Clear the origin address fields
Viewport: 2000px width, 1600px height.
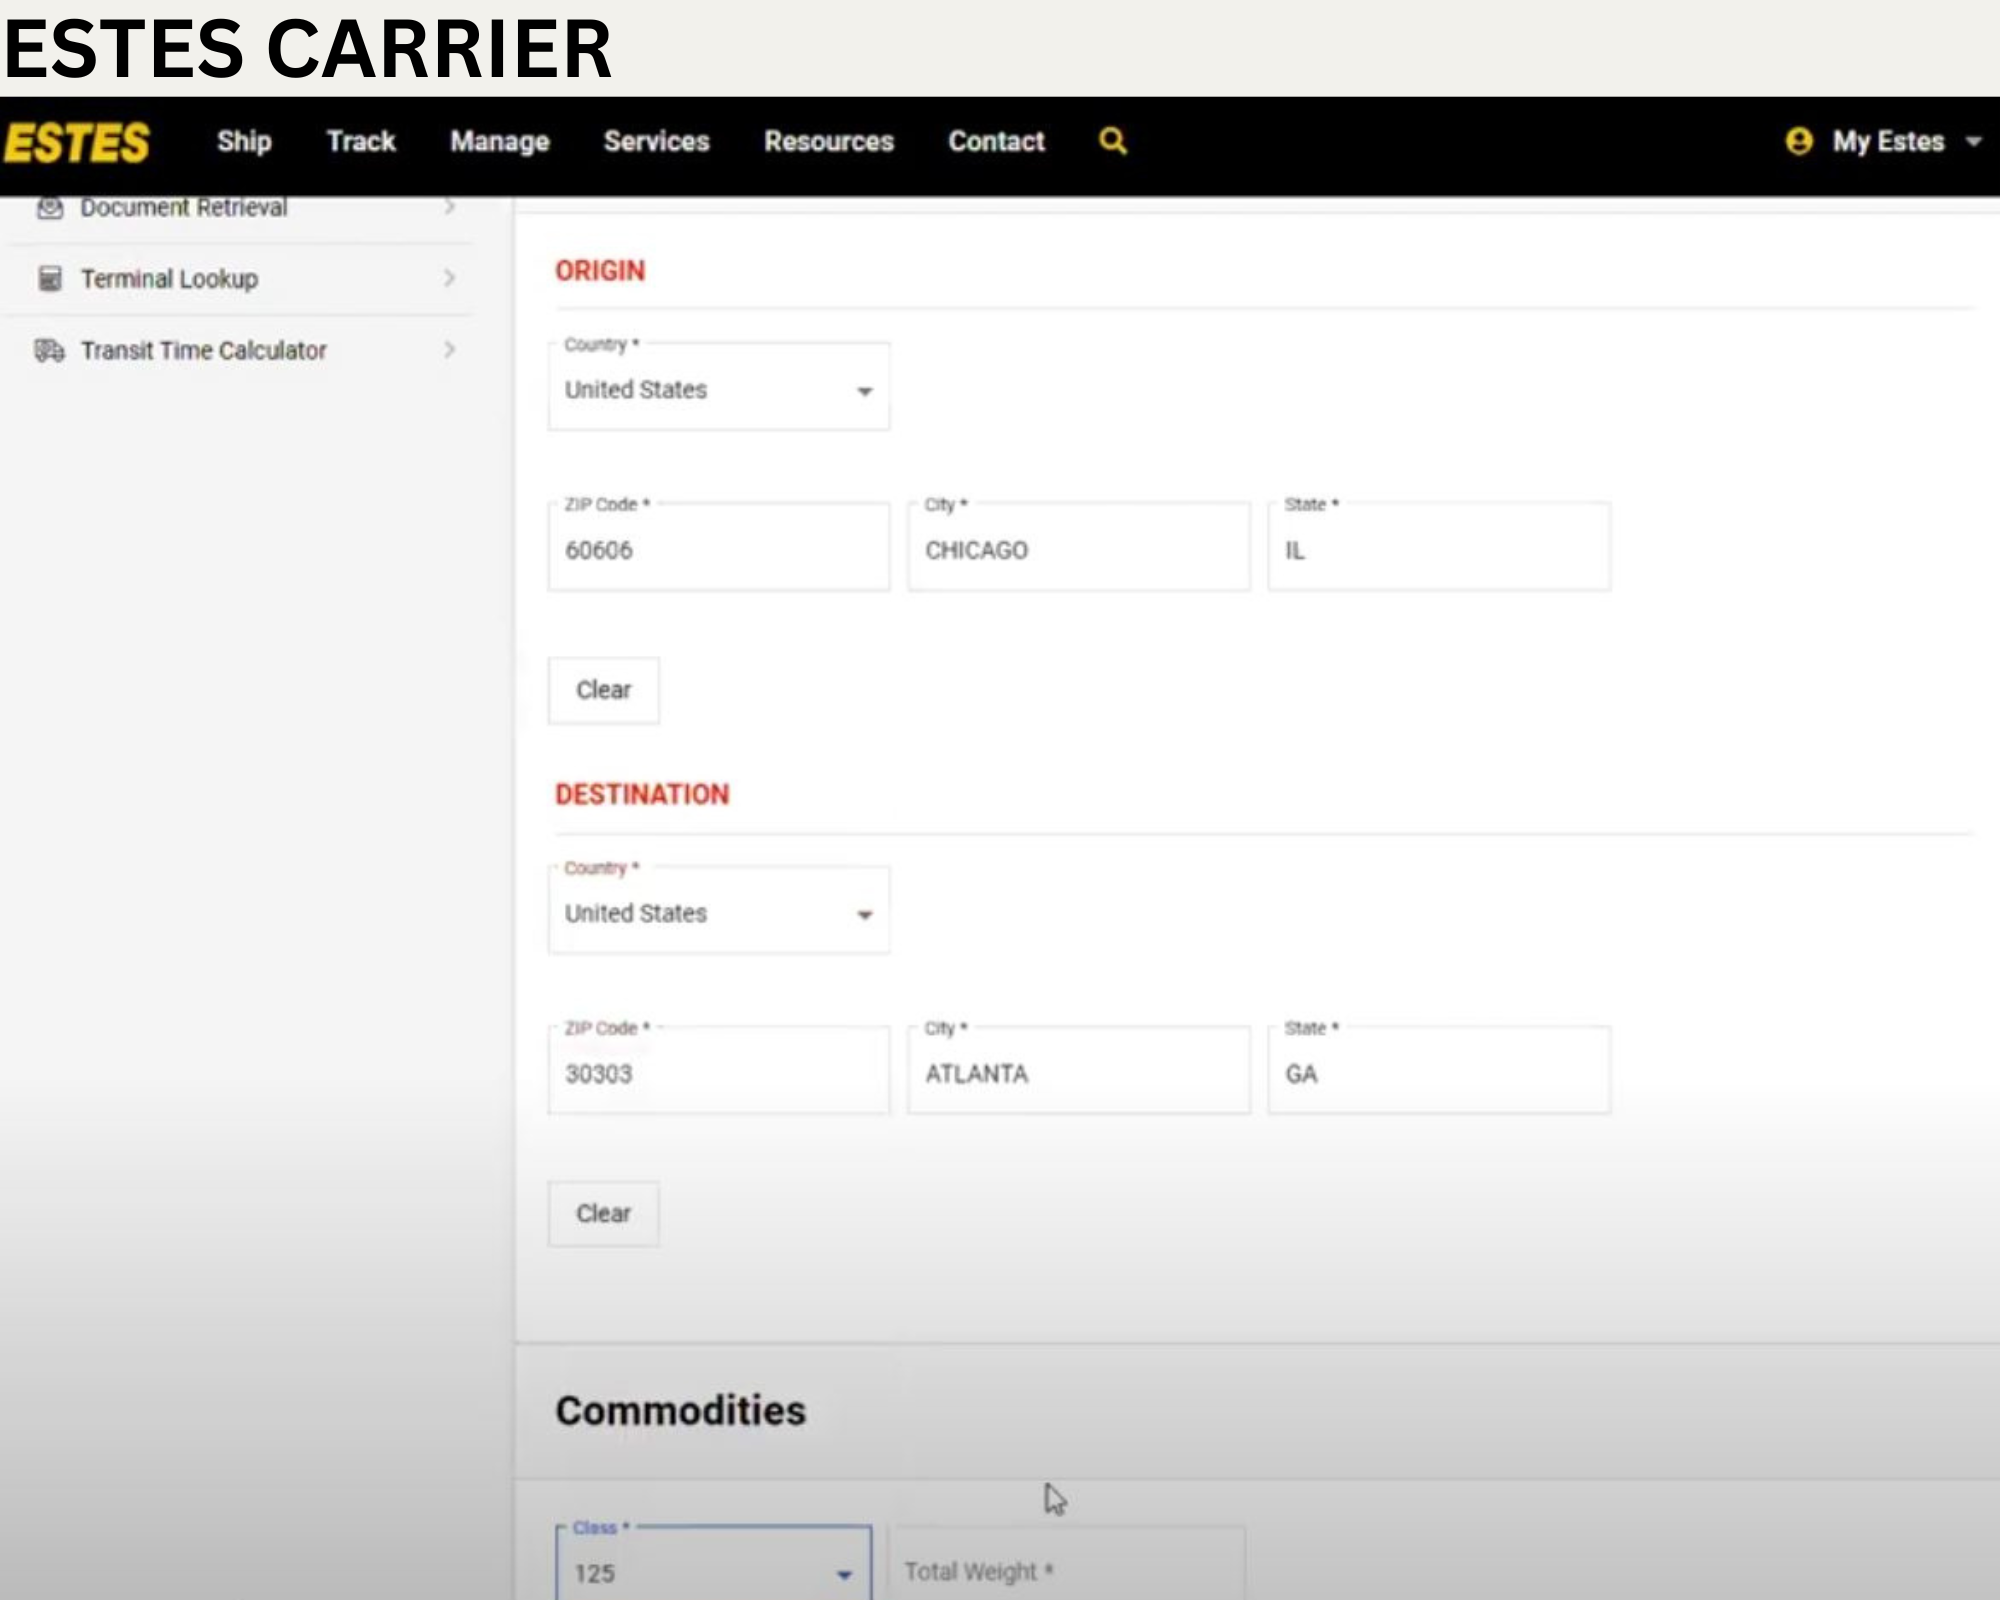[x=603, y=690]
